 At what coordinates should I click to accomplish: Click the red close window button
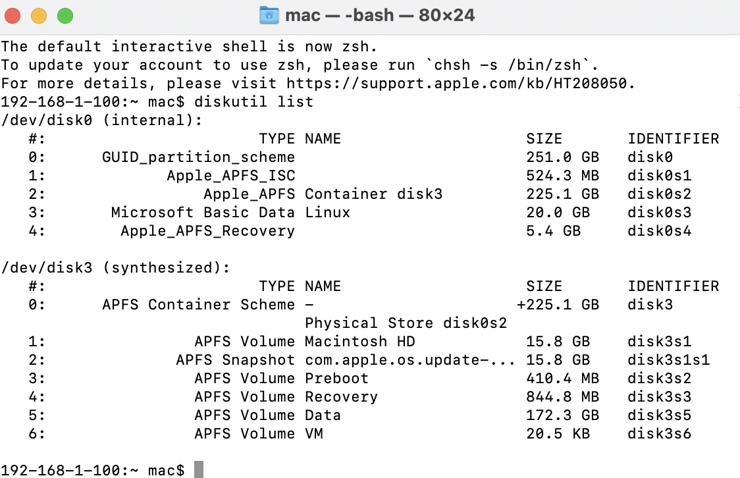tap(12, 16)
